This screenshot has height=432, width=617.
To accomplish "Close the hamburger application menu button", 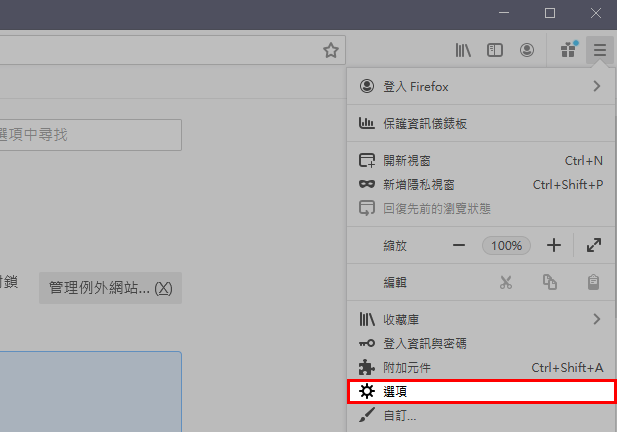I will (x=600, y=50).
